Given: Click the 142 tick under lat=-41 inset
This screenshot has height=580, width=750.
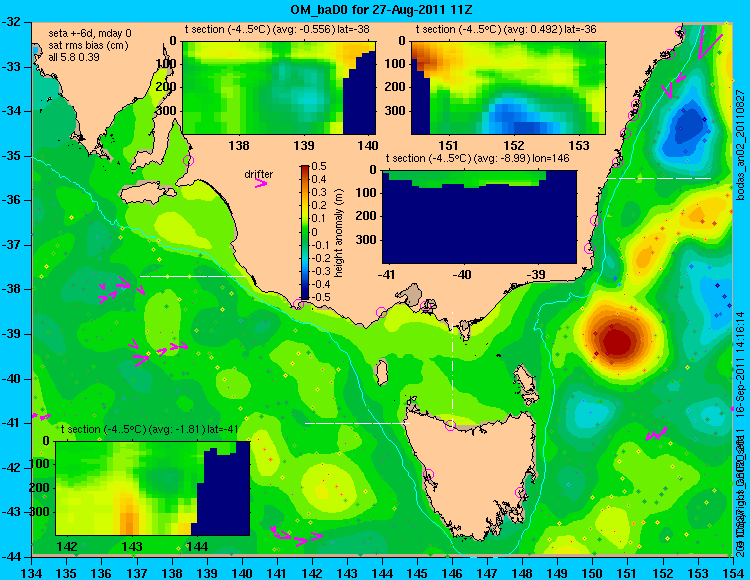Looking at the screenshot, I should [67, 546].
